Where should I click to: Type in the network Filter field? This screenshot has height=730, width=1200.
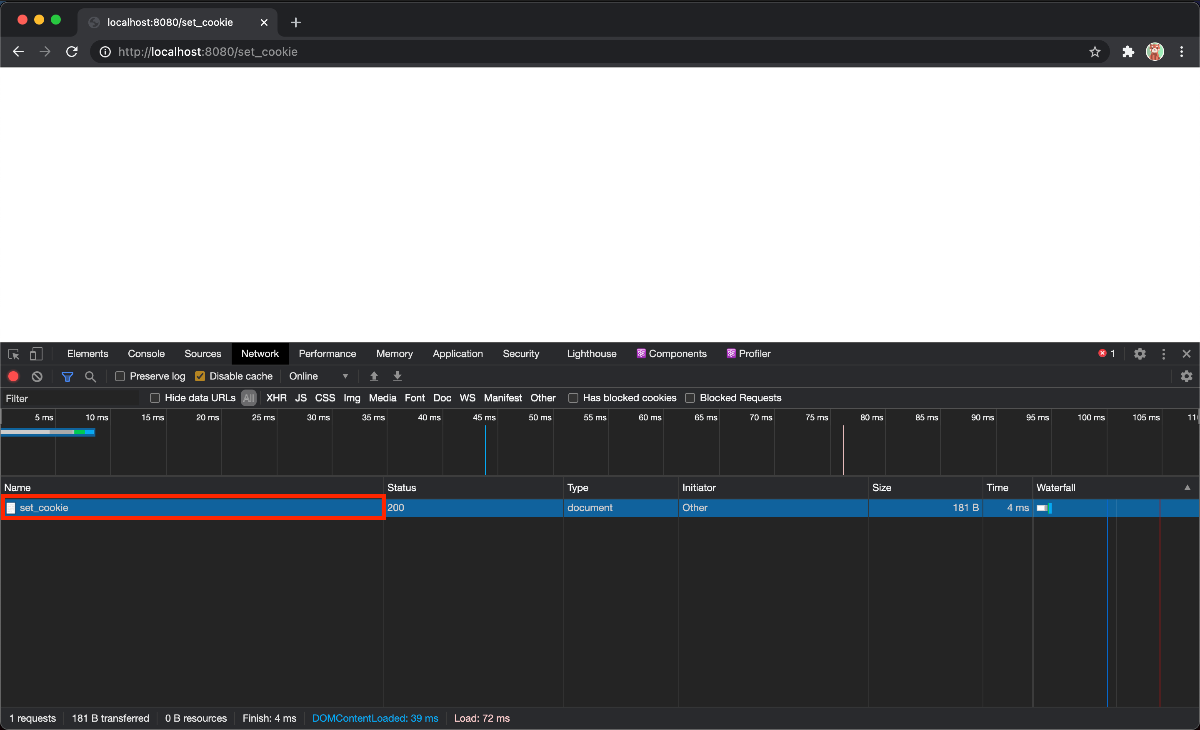pyautogui.click(x=70, y=398)
